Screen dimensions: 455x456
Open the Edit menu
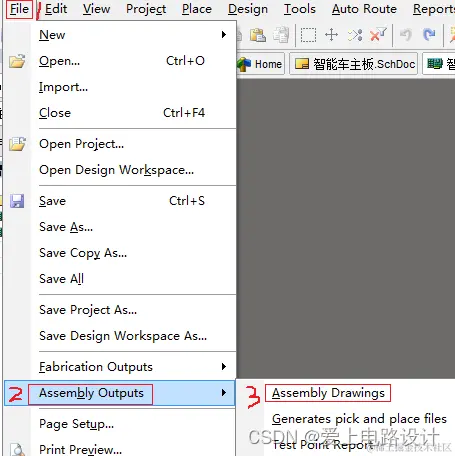point(56,9)
